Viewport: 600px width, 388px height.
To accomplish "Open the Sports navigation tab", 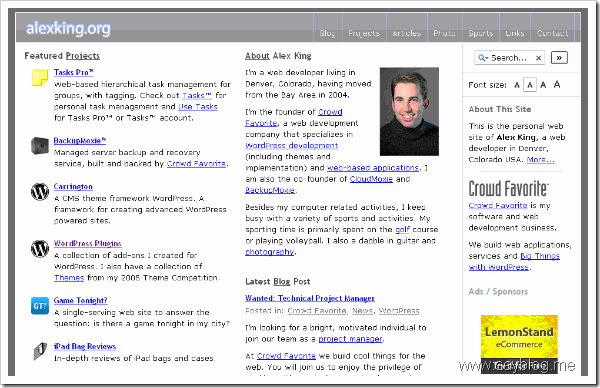I will click(x=481, y=33).
